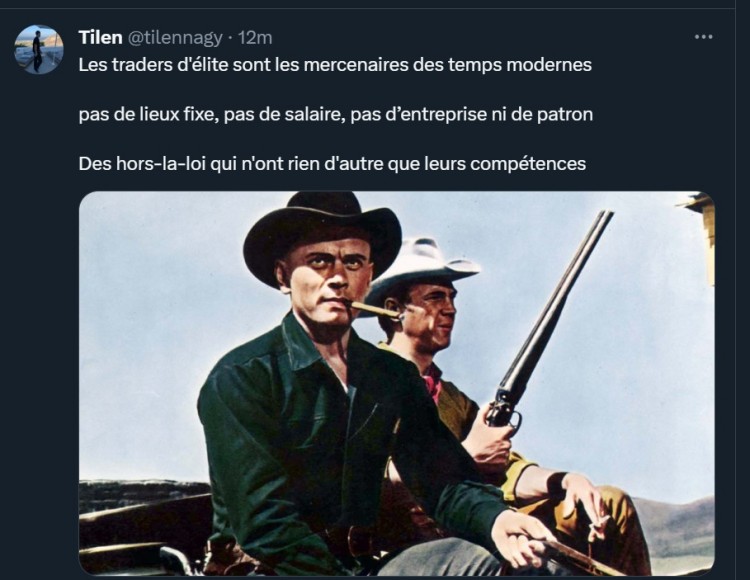Click the line starting 'pas de lieux fixe'
The height and width of the screenshot is (580, 750).
coord(335,115)
